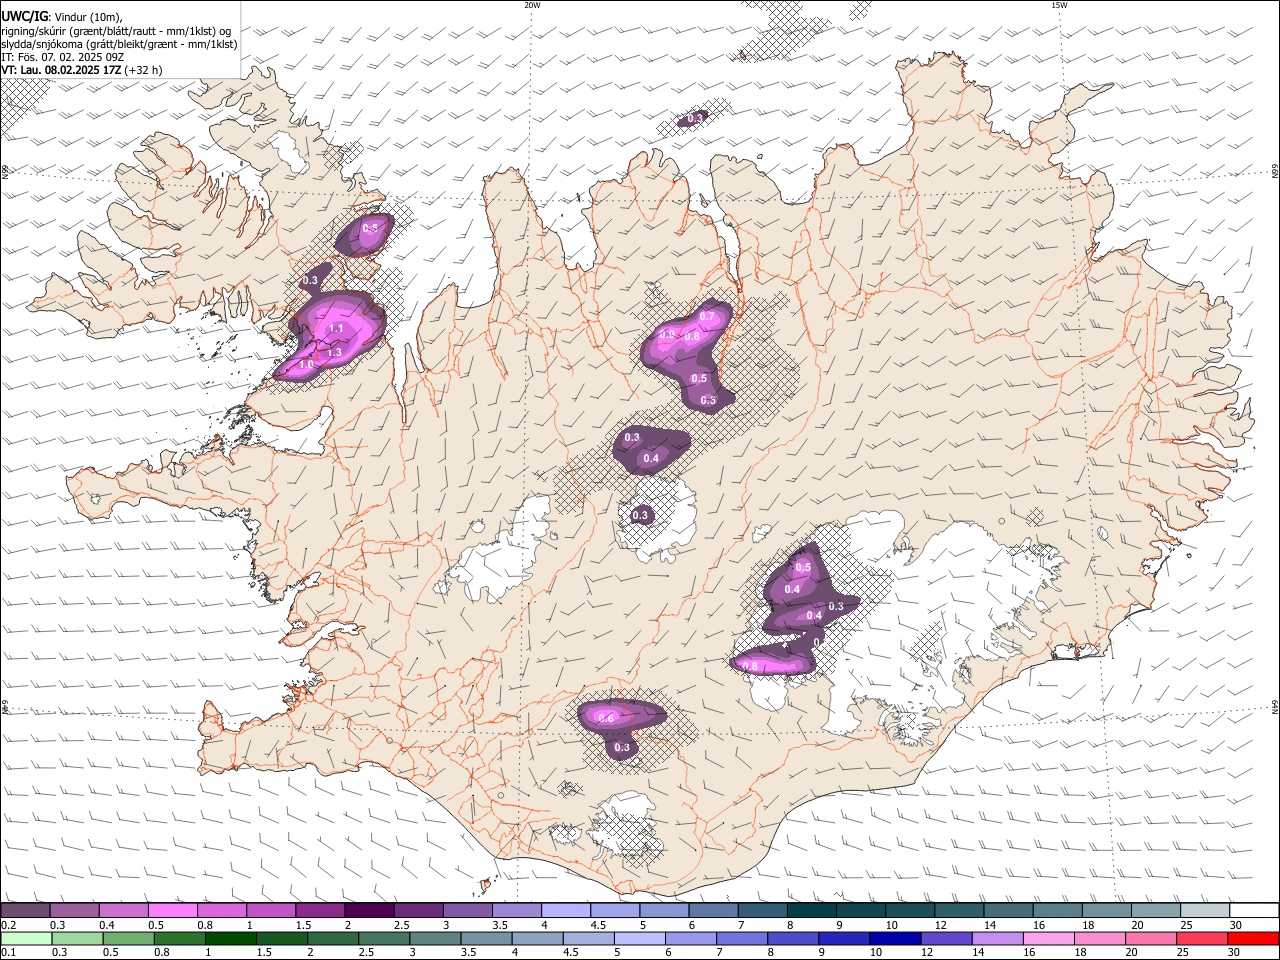Viewport: 1280px width, 960px height.
Task: Click the '0.7' value in the northern snow cell
Action: click(x=707, y=316)
